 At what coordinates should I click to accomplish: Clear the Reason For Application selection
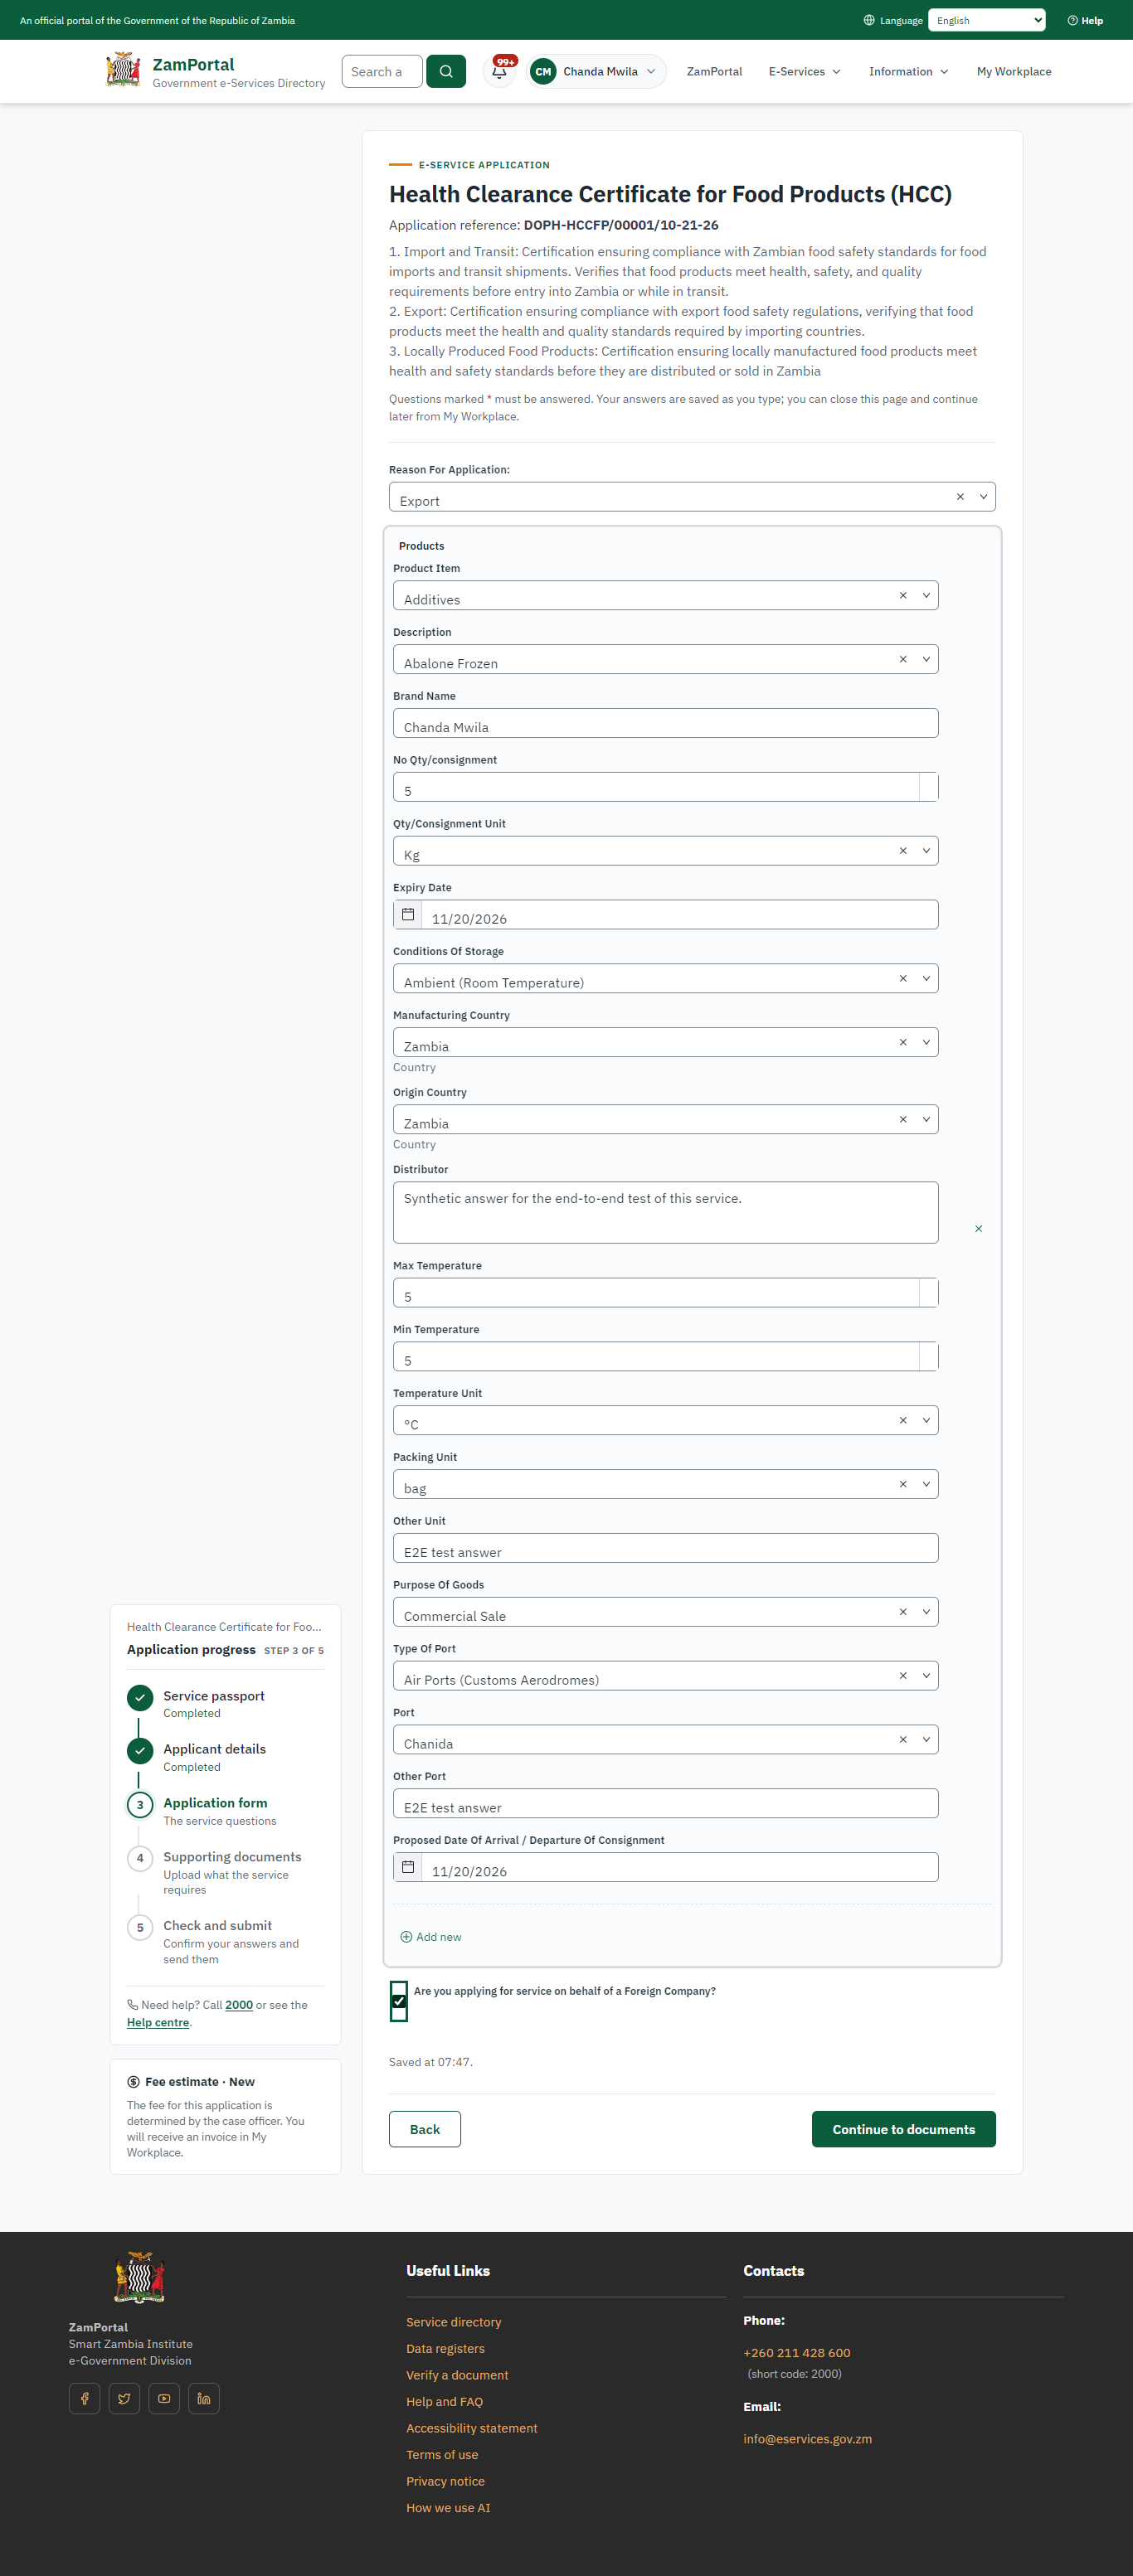pyautogui.click(x=960, y=496)
